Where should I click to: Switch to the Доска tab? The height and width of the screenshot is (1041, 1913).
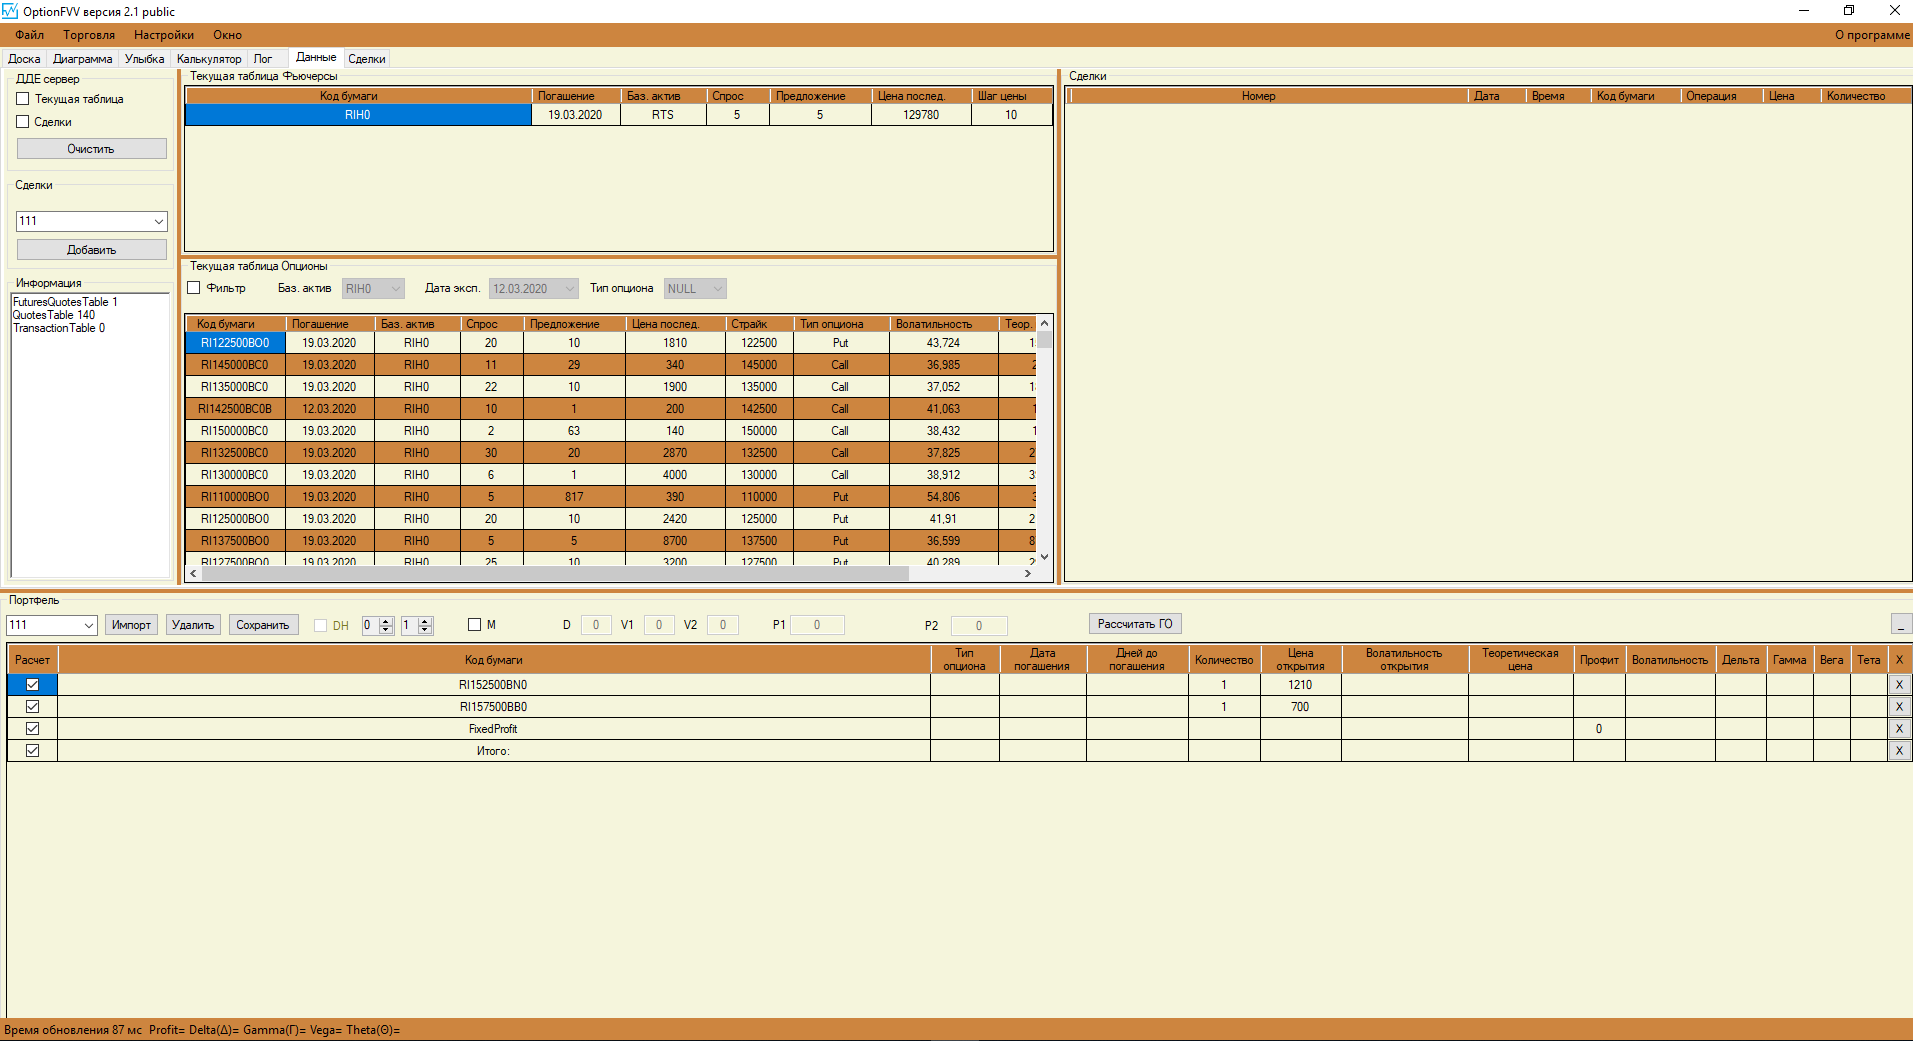24,59
